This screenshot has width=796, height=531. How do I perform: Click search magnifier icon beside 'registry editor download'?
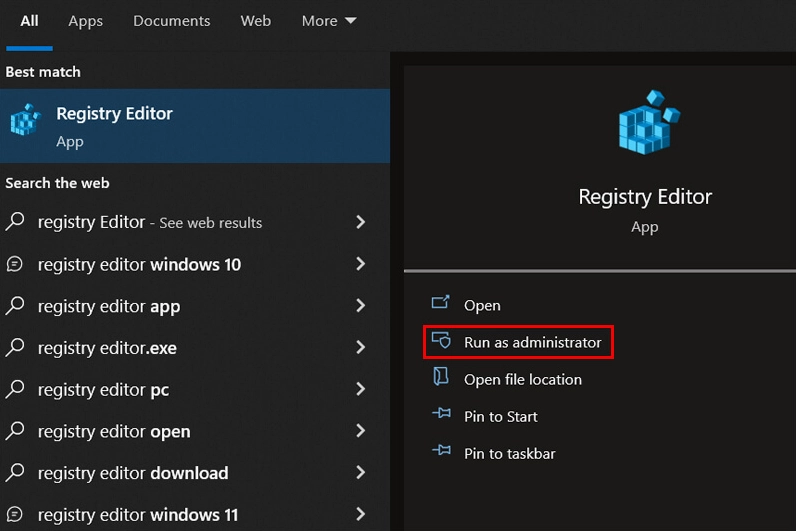15,472
